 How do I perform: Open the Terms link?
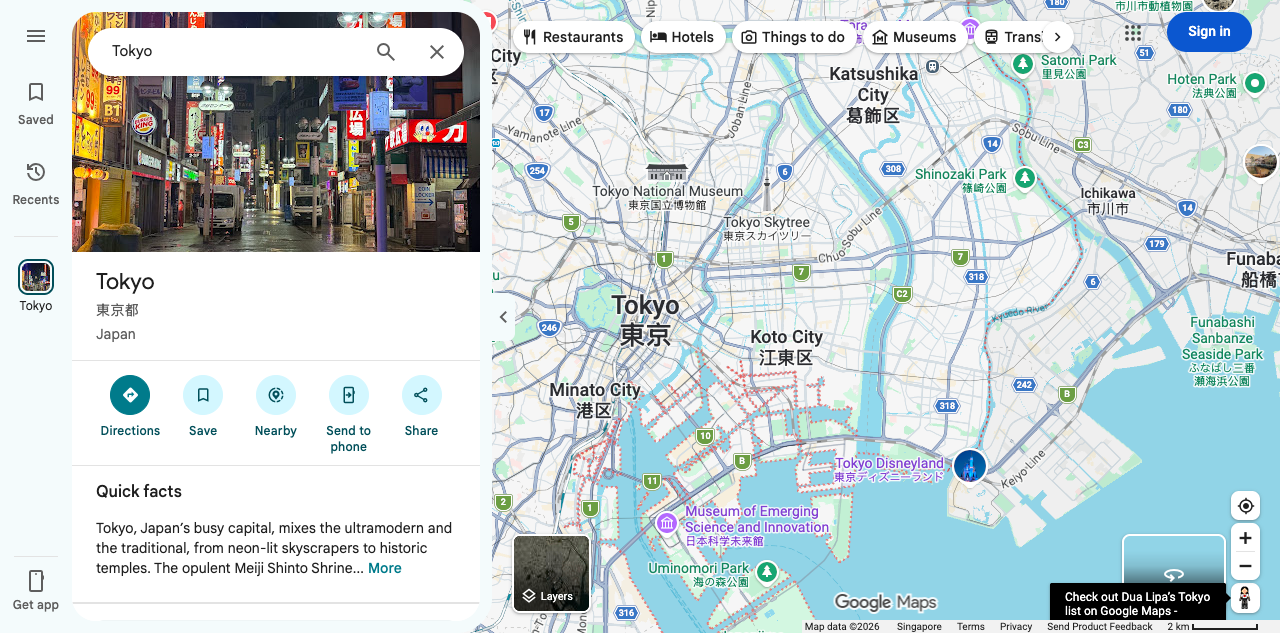point(971,627)
